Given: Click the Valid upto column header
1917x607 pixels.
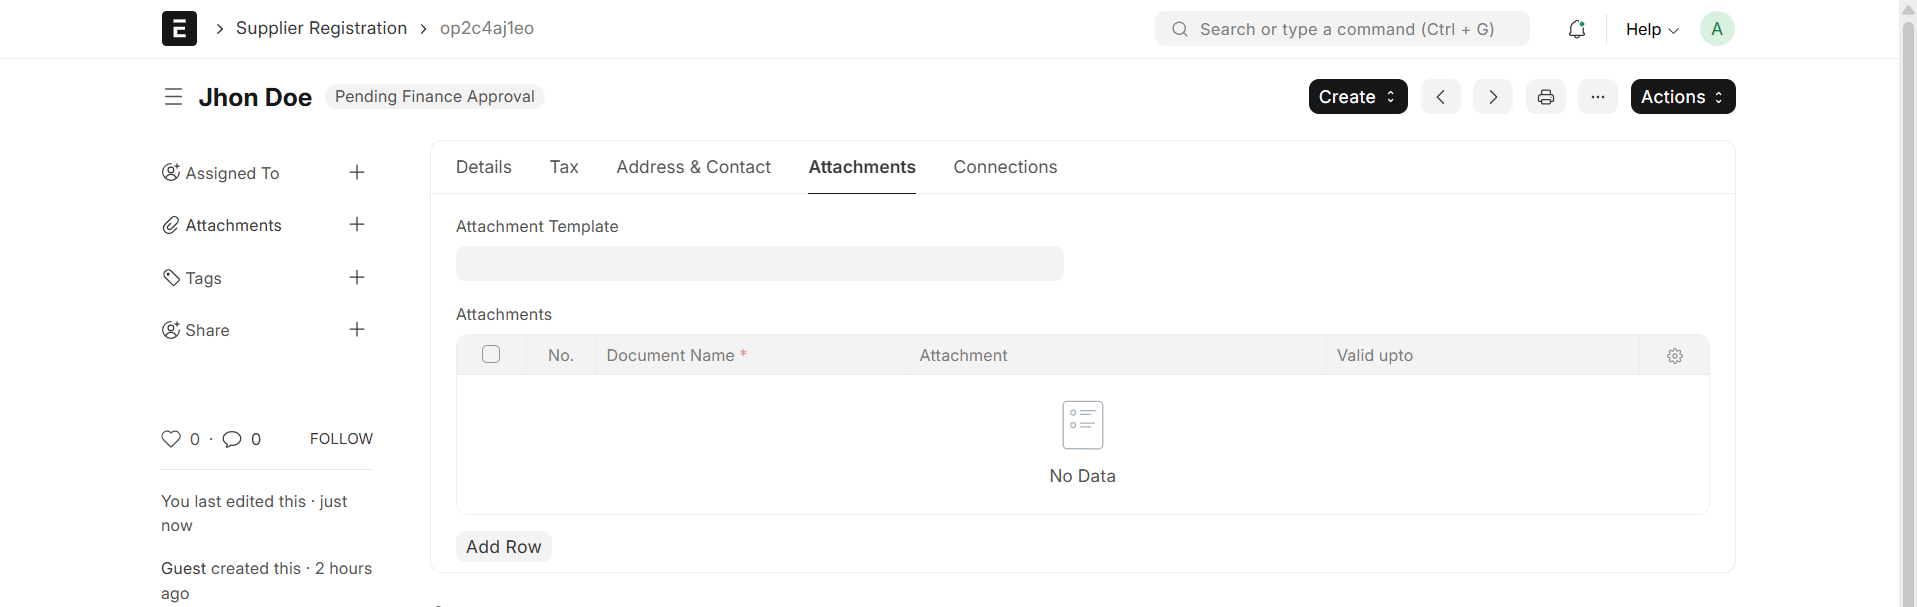Looking at the screenshot, I should (x=1483, y=355).
